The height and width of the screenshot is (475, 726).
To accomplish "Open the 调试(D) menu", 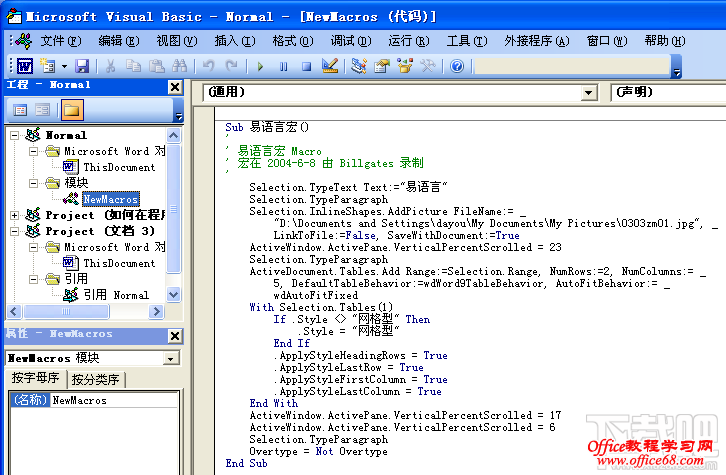I will point(350,41).
